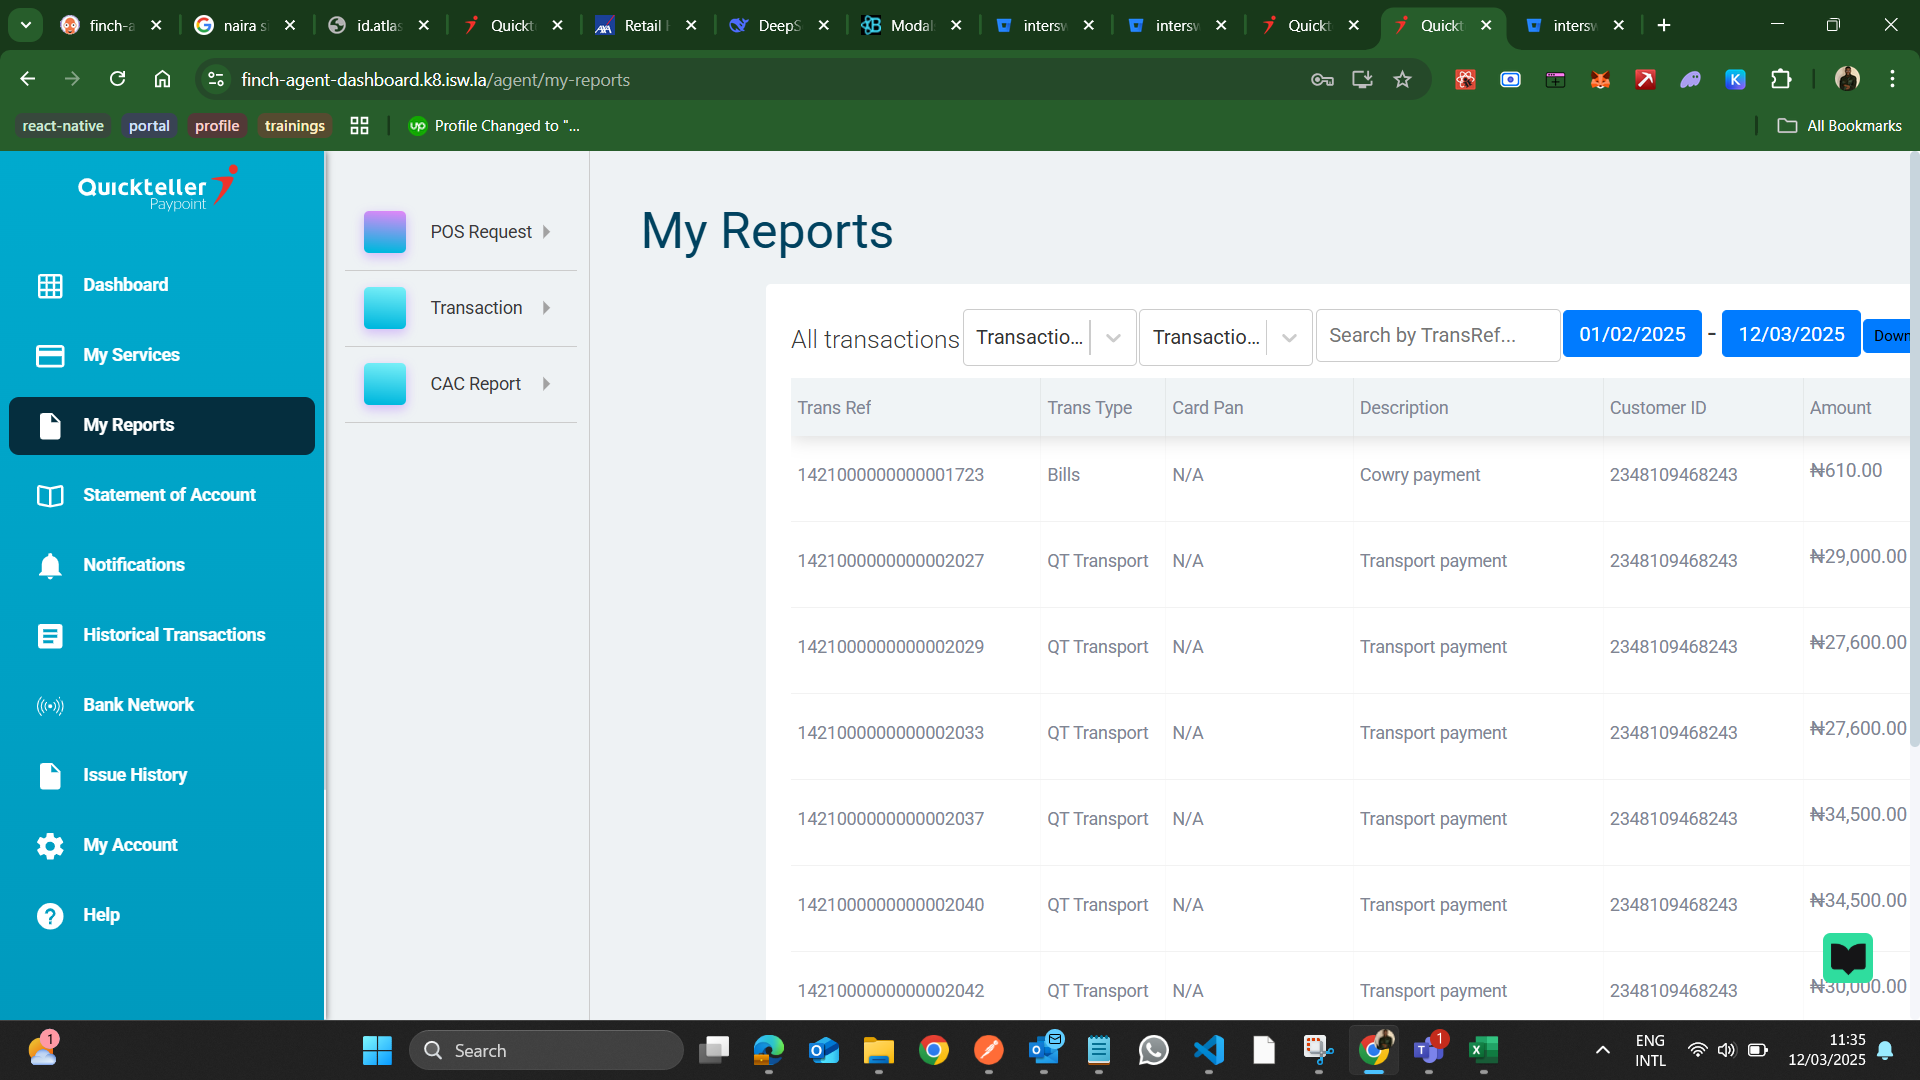Pick end date 12/03/2025 button
Image resolution: width=1920 pixels, height=1080 pixels.
pyautogui.click(x=1790, y=335)
